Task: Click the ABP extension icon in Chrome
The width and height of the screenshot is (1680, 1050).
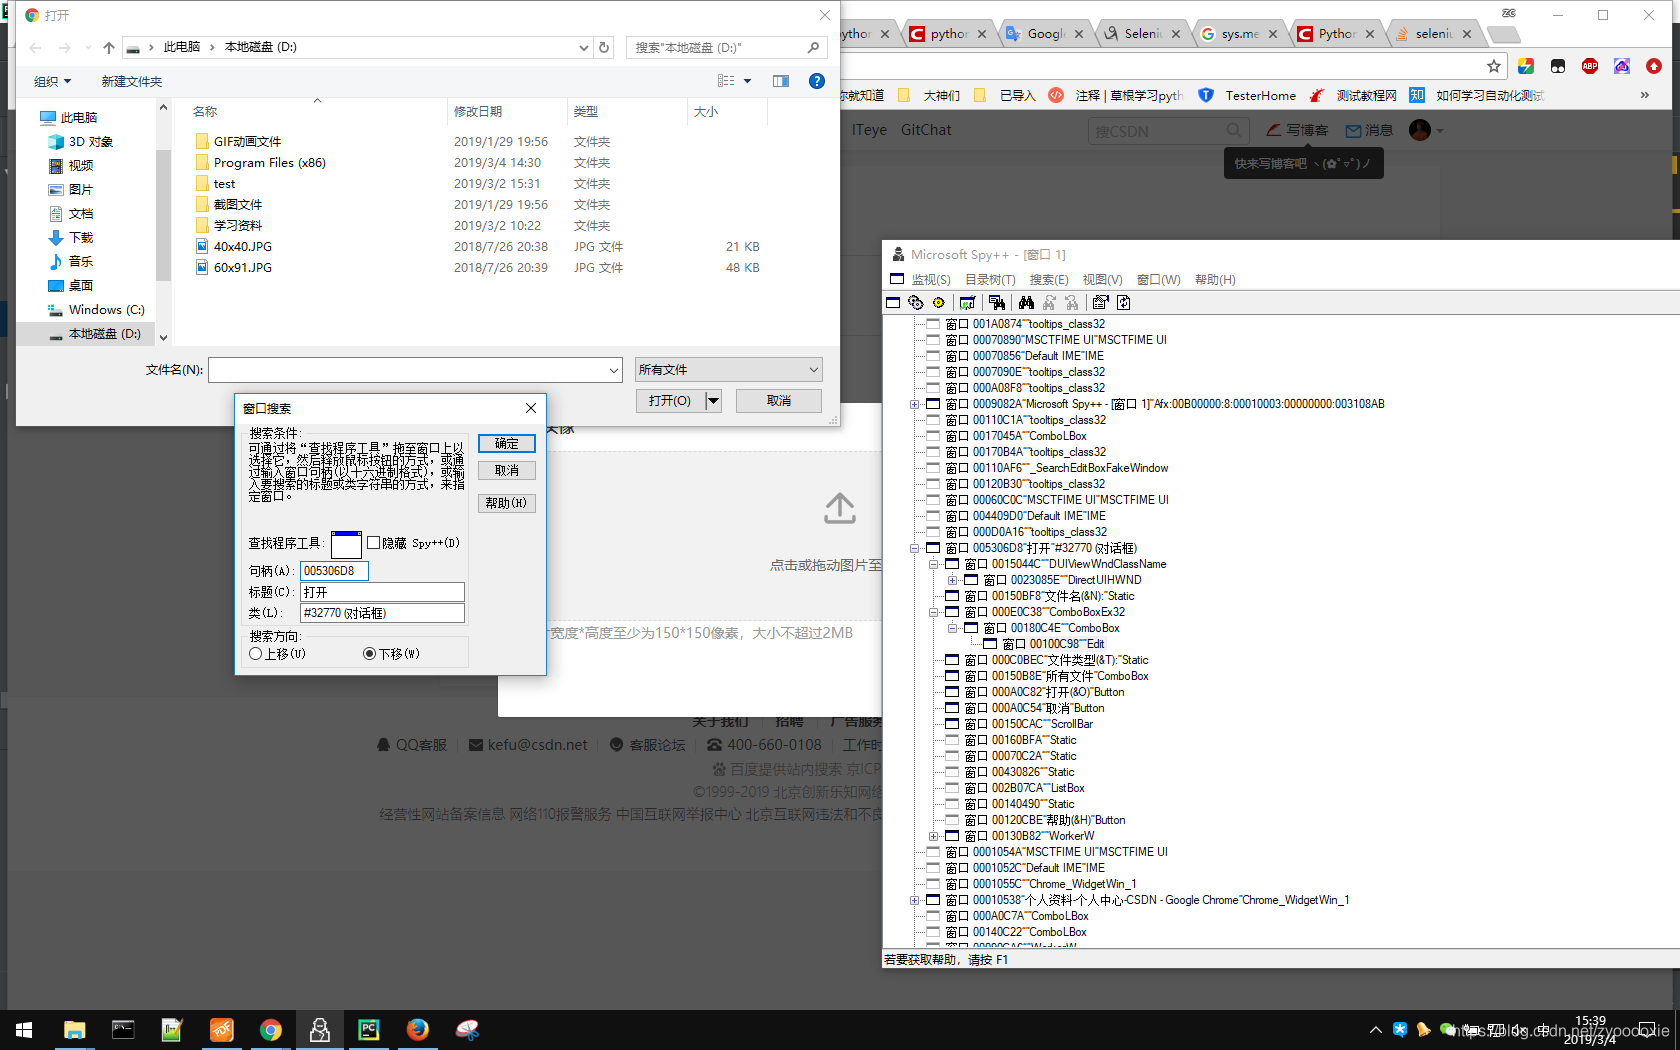Action: (1590, 66)
